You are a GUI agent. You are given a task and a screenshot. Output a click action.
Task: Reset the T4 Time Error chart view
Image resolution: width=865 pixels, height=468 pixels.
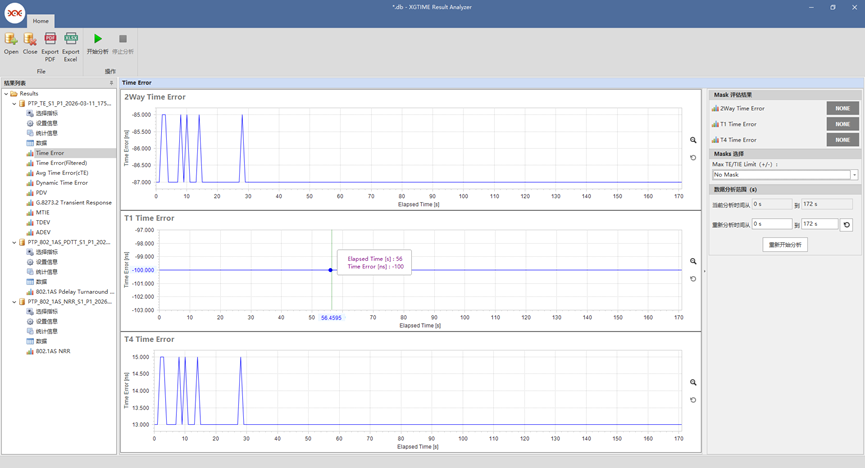693,400
